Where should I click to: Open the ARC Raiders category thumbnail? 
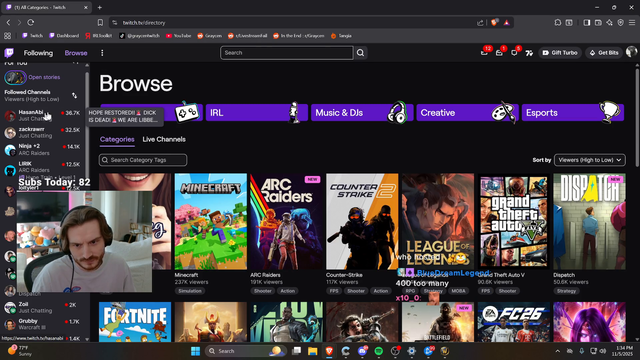(x=286, y=221)
